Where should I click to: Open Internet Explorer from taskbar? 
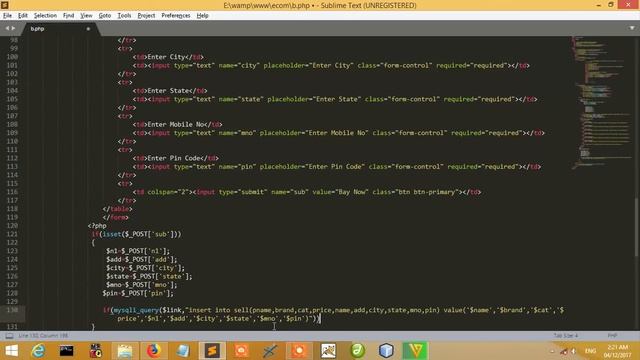tap(38, 351)
